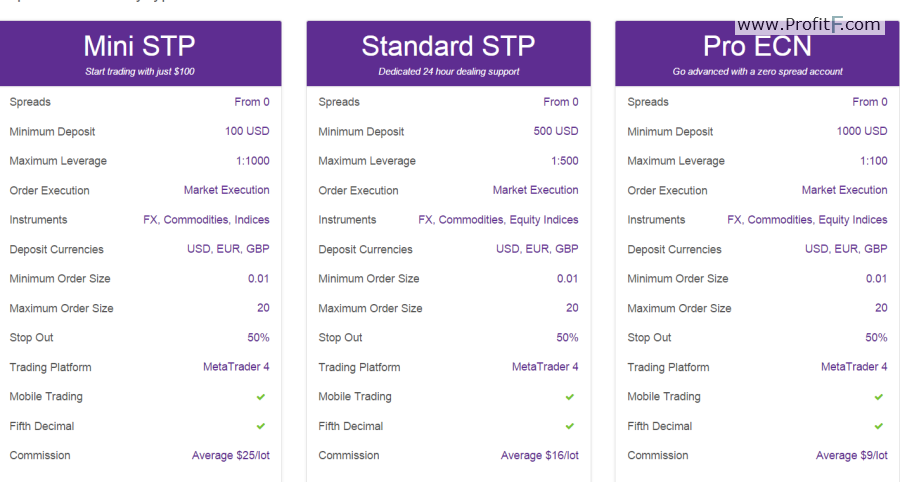
Task: Click Mini STP Mobile Trading green checkmark
Action: [261, 397]
